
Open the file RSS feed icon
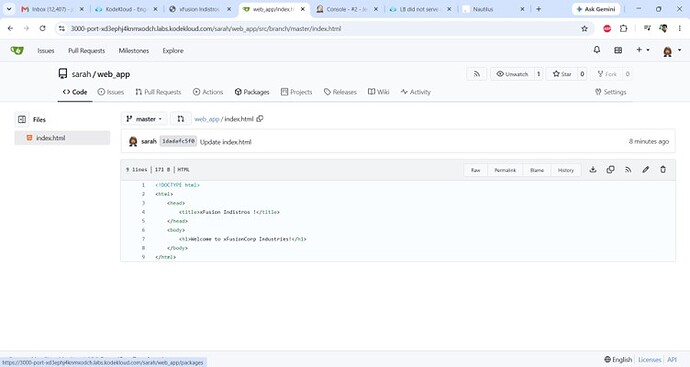click(628, 169)
